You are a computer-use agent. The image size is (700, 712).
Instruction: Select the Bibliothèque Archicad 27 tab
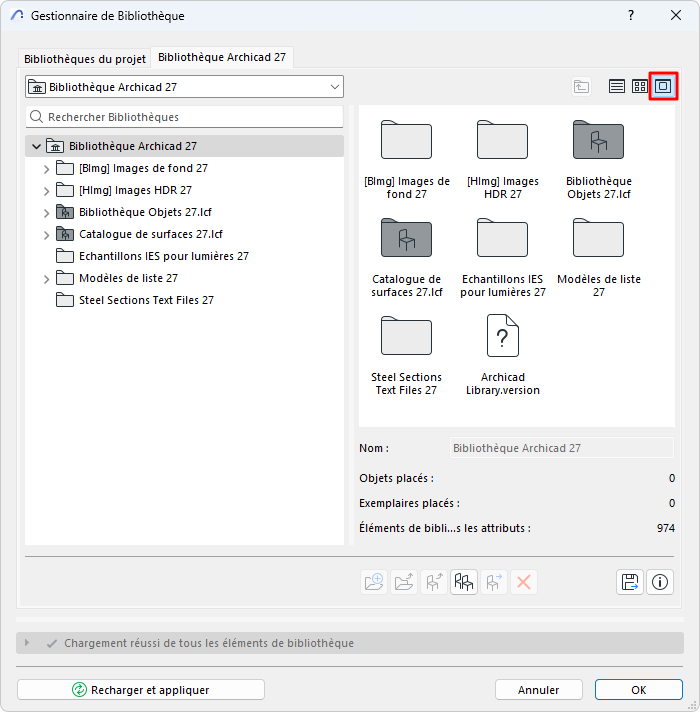[222, 57]
